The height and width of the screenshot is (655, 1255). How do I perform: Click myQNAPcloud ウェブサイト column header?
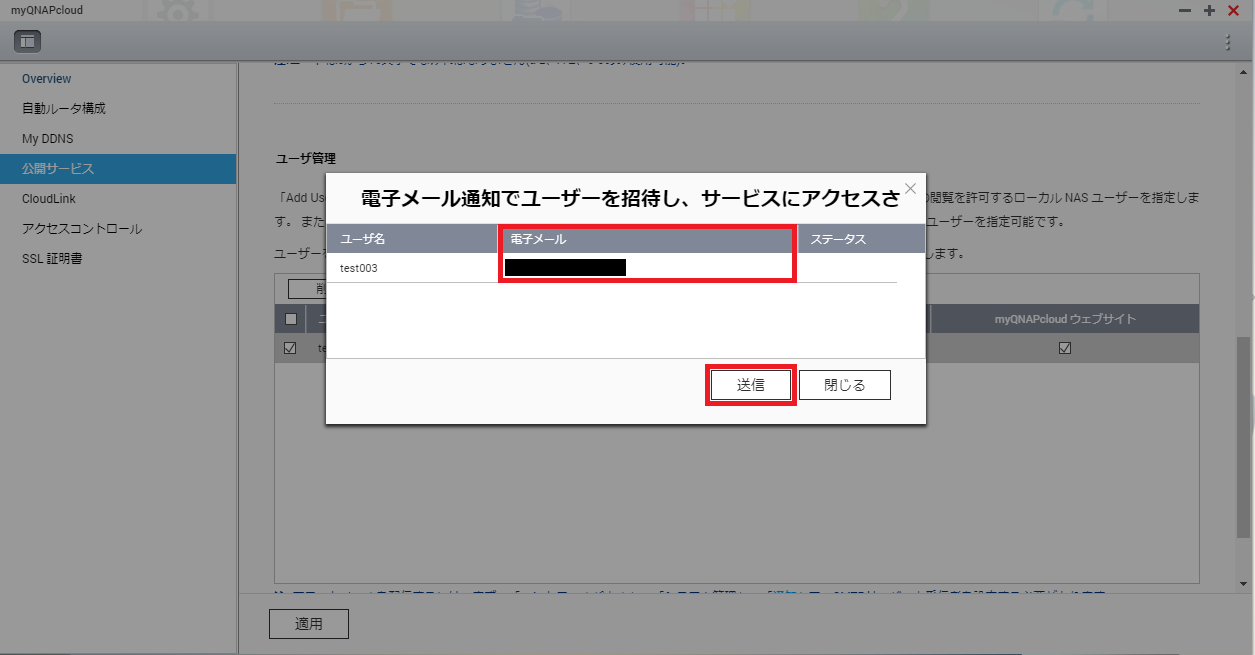[1065, 319]
